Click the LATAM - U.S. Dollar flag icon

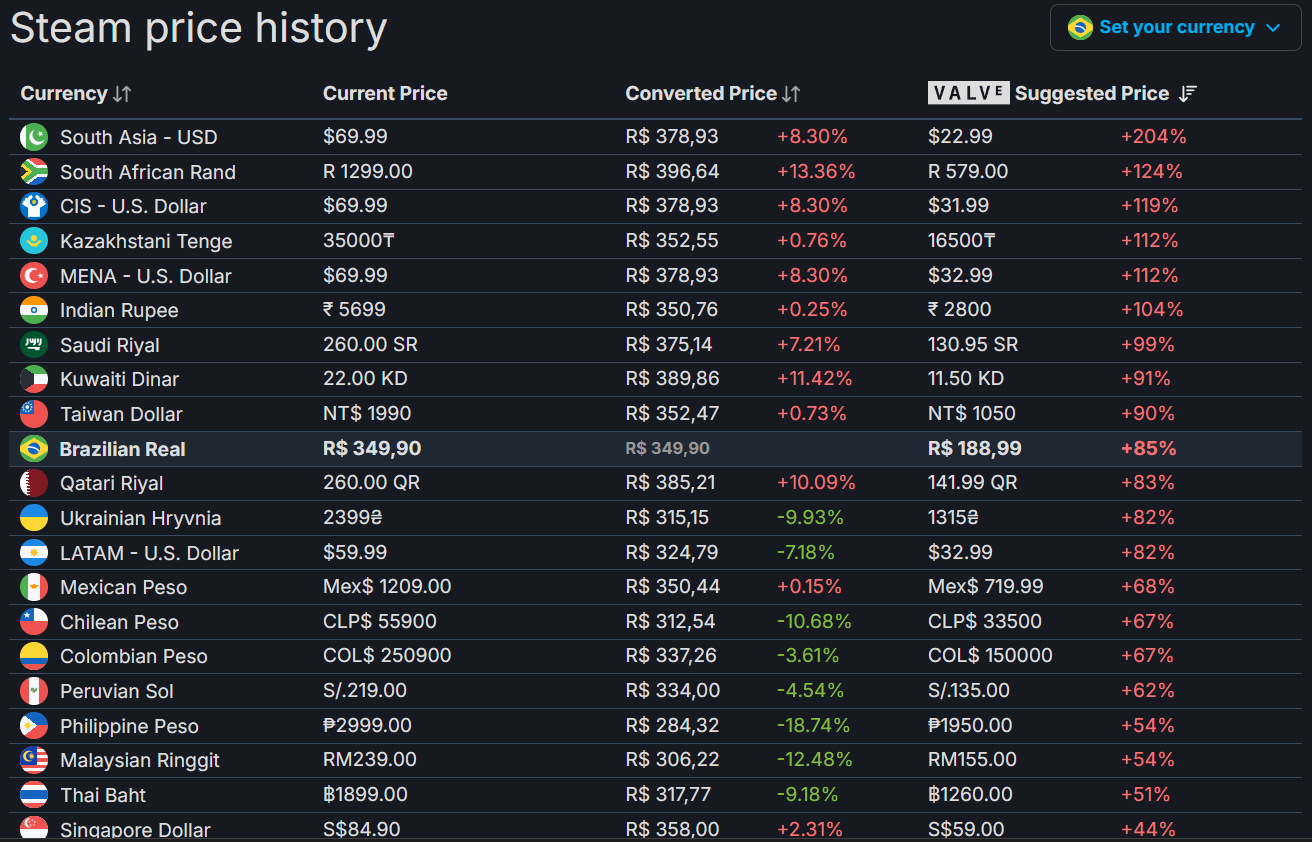tap(34, 553)
